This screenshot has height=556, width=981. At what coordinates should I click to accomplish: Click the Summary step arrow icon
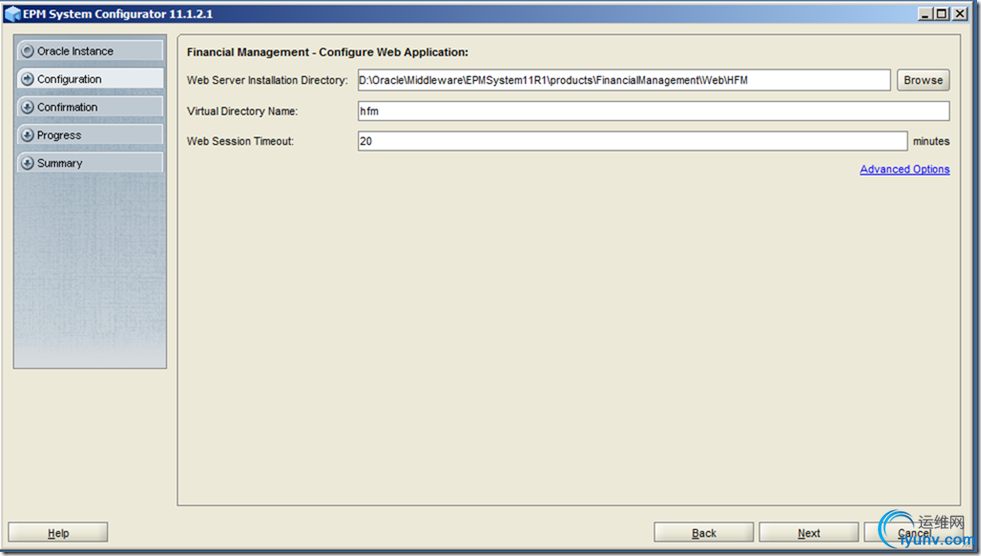pyautogui.click(x=28, y=163)
